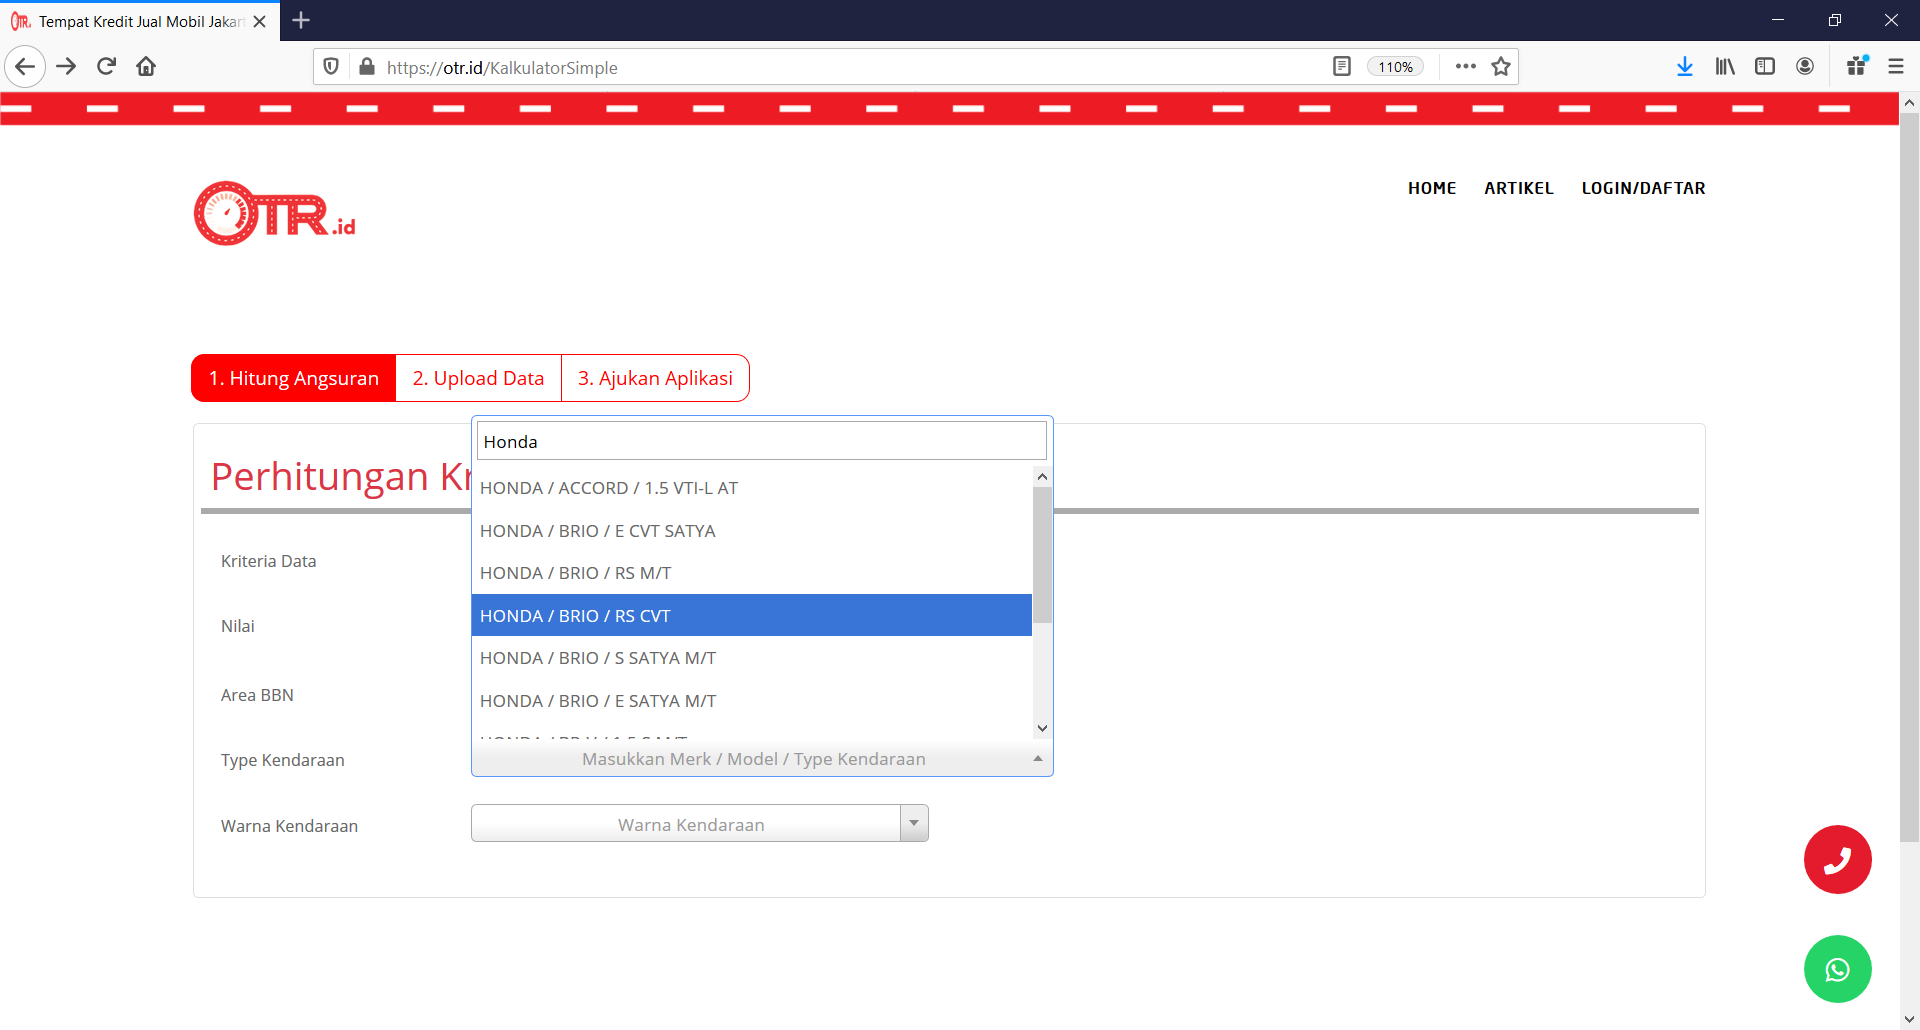This screenshot has width=1920, height=1030.
Task: Toggle reader view icon in address bar
Action: [1342, 67]
